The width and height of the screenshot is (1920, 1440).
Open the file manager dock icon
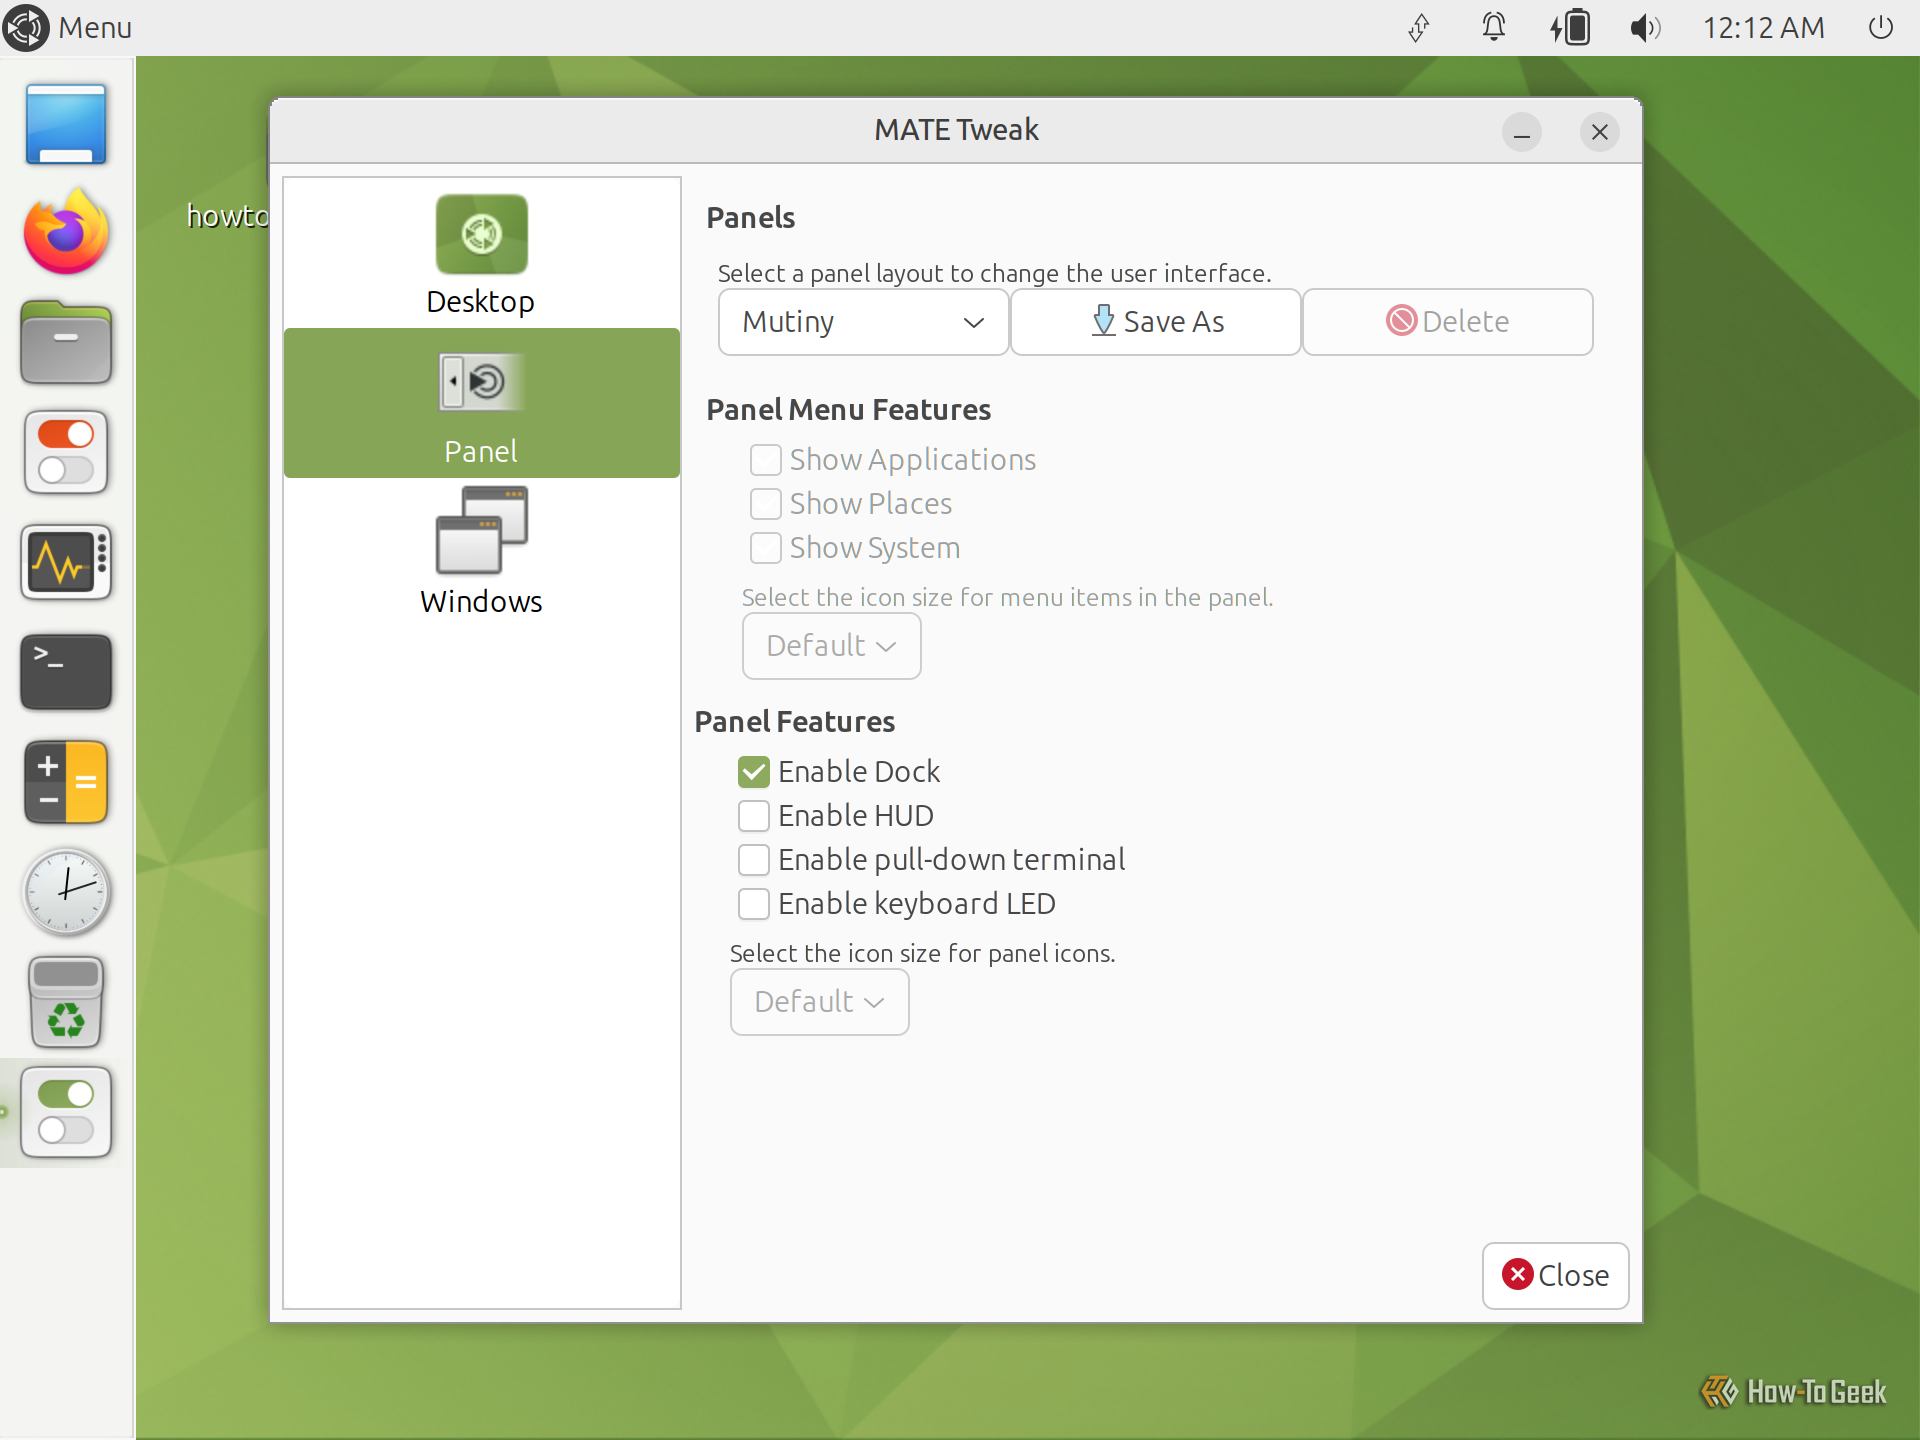coord(66,342)
